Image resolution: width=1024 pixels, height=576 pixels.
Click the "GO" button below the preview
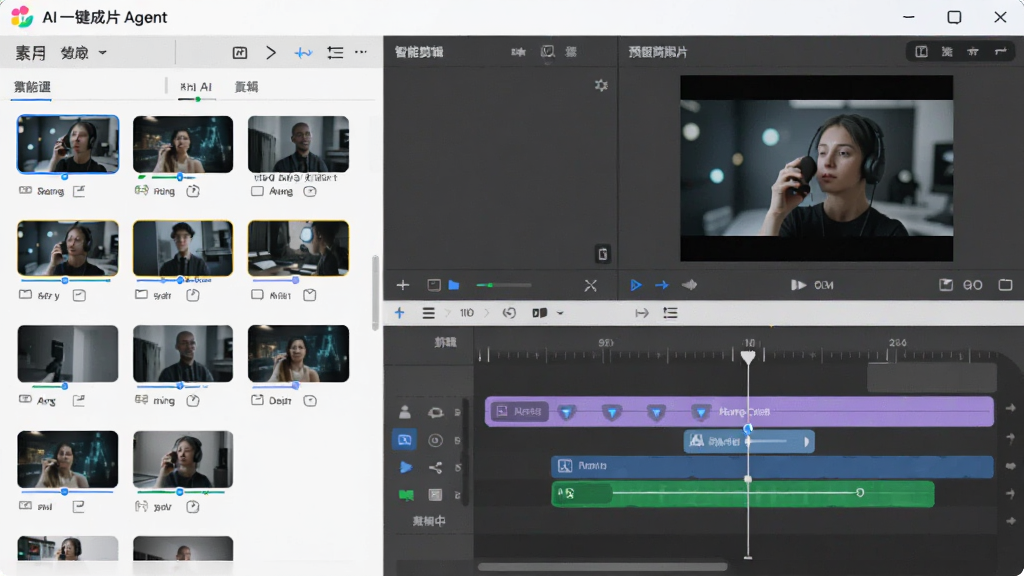coord(972,285)
